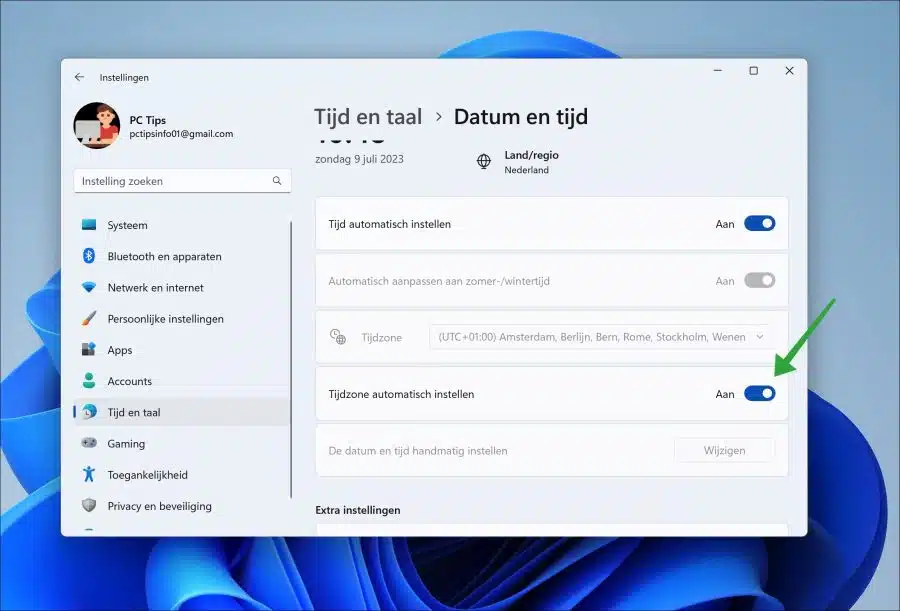Image resolution: width=900 pixels, height=611 pixels.
Task: Open Bluetooth en apparaten settings
Action: (x=182, y=256)
